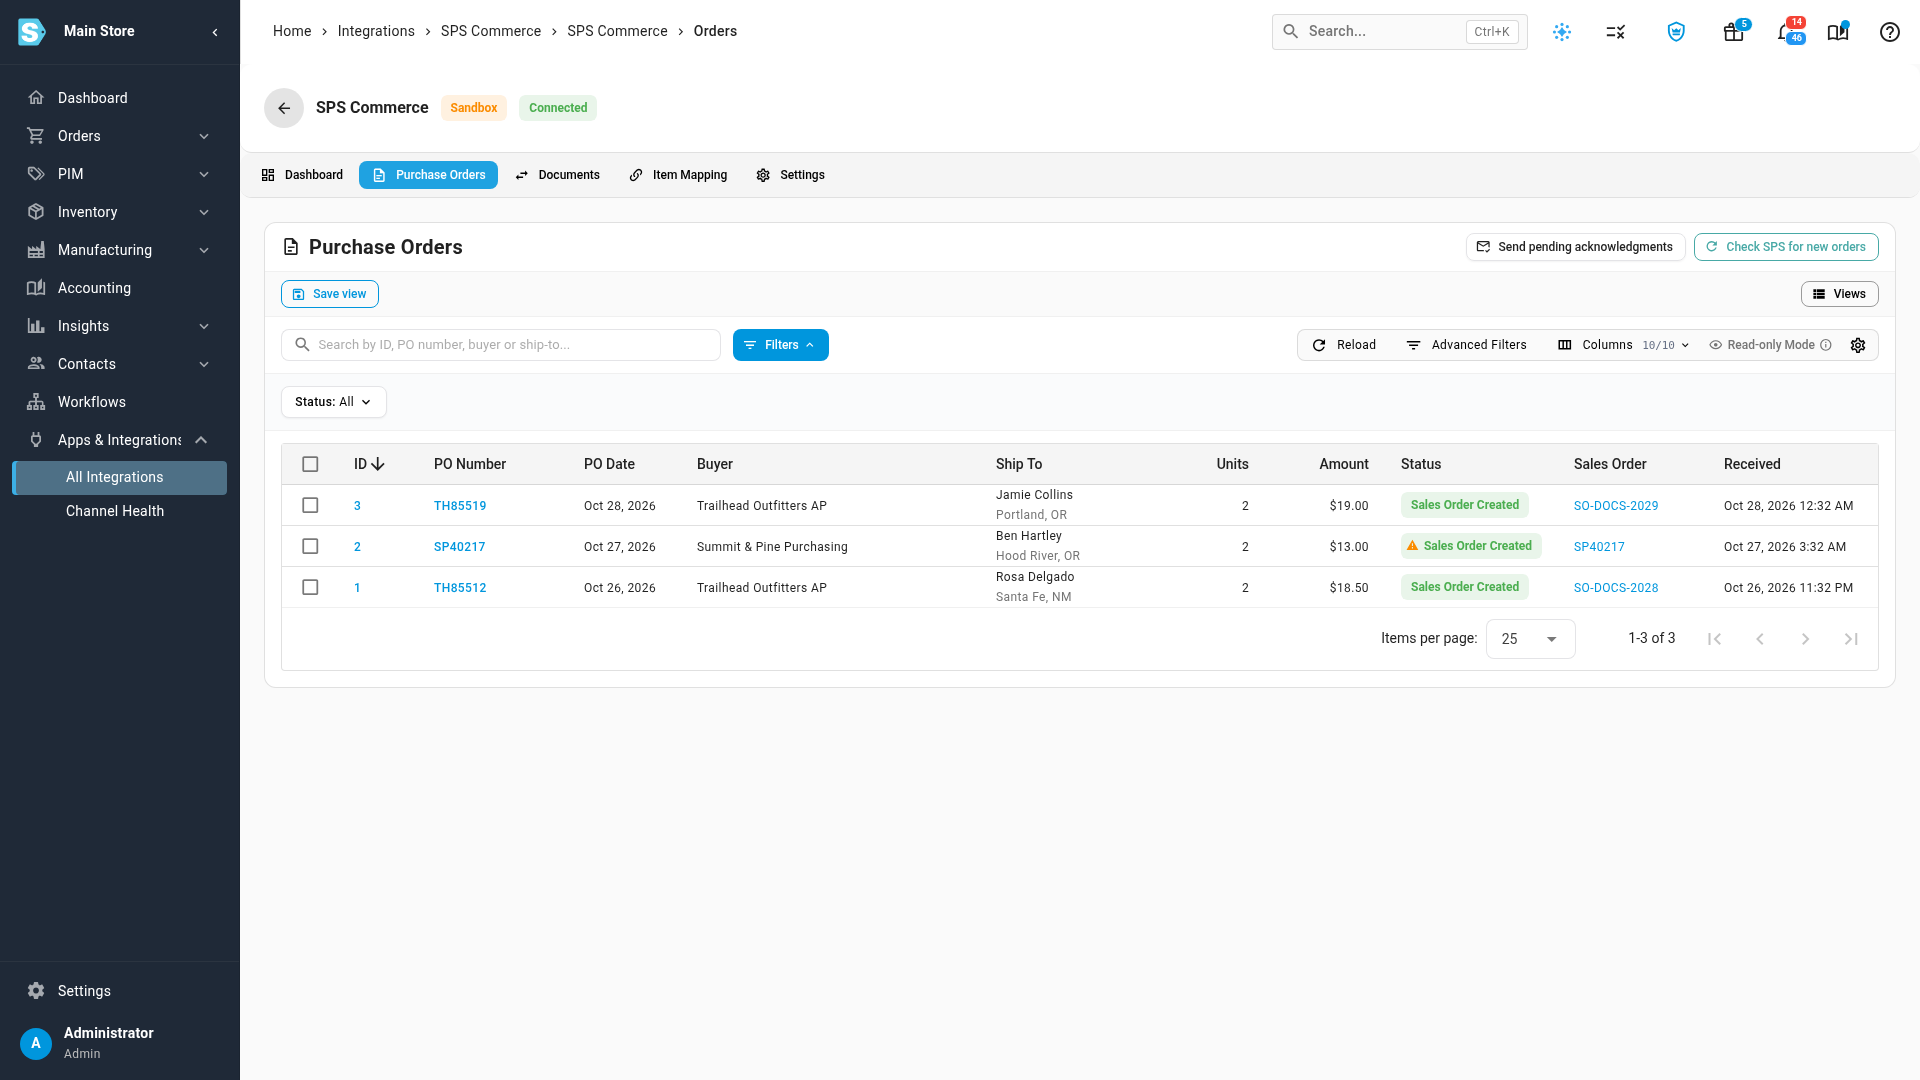Image resolution: width=1920 pixels, height=1080 pixels.
Task: Open sales order SO-DOCS-2029 link
Action: [x=1615, y=506]
